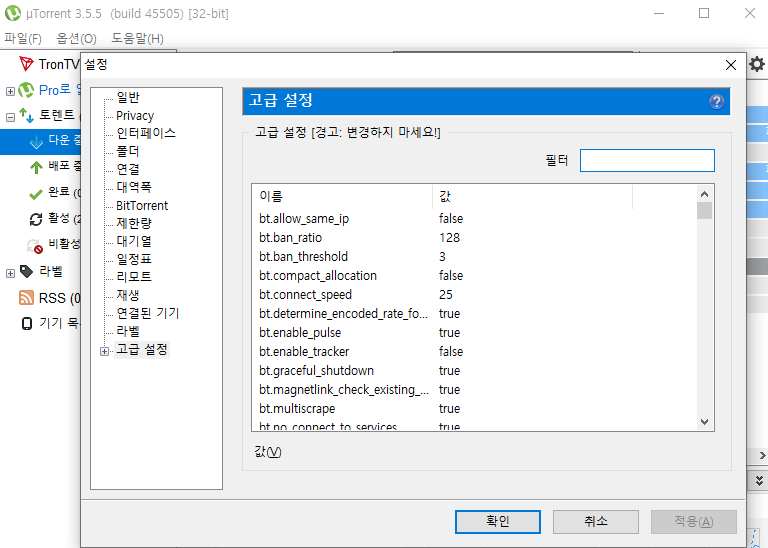Select 연결된 기기 in settings tree

tap(148, 313)
